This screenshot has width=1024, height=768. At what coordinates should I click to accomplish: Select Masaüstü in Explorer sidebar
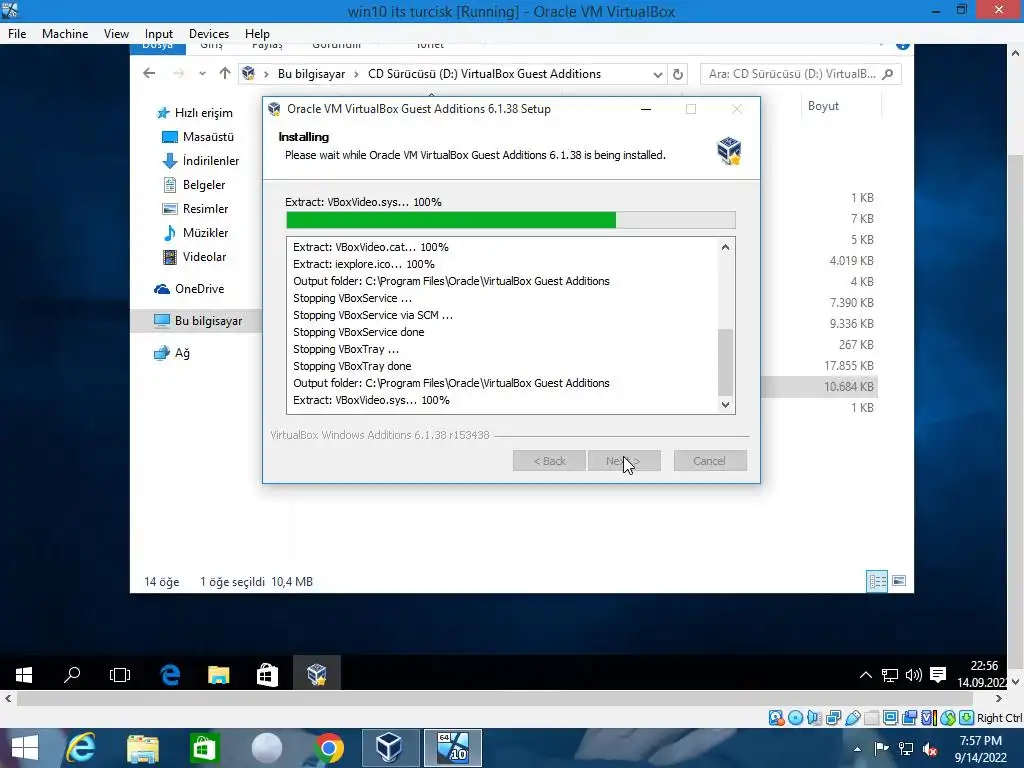[198, 137]
